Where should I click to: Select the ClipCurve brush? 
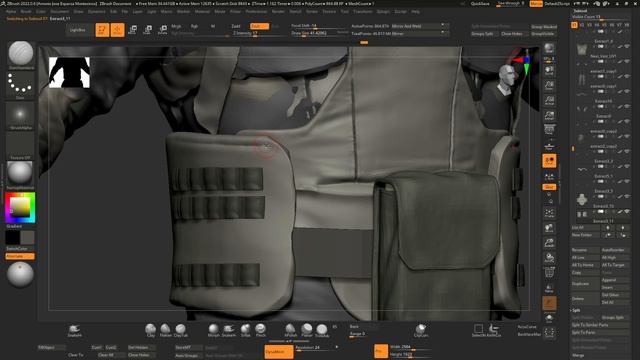(421, 330)
